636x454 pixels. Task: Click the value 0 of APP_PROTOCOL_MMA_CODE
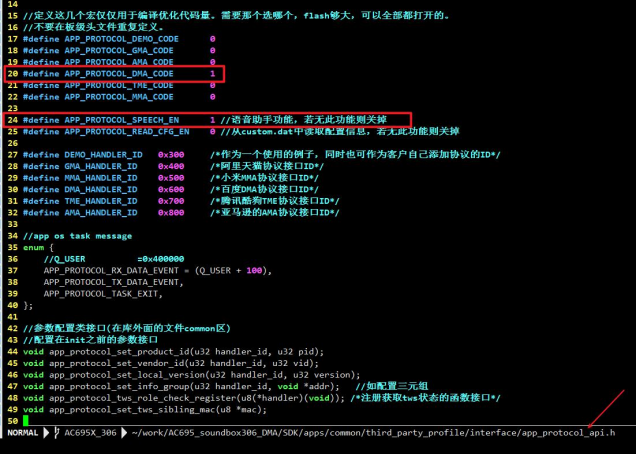pos(213,97)
